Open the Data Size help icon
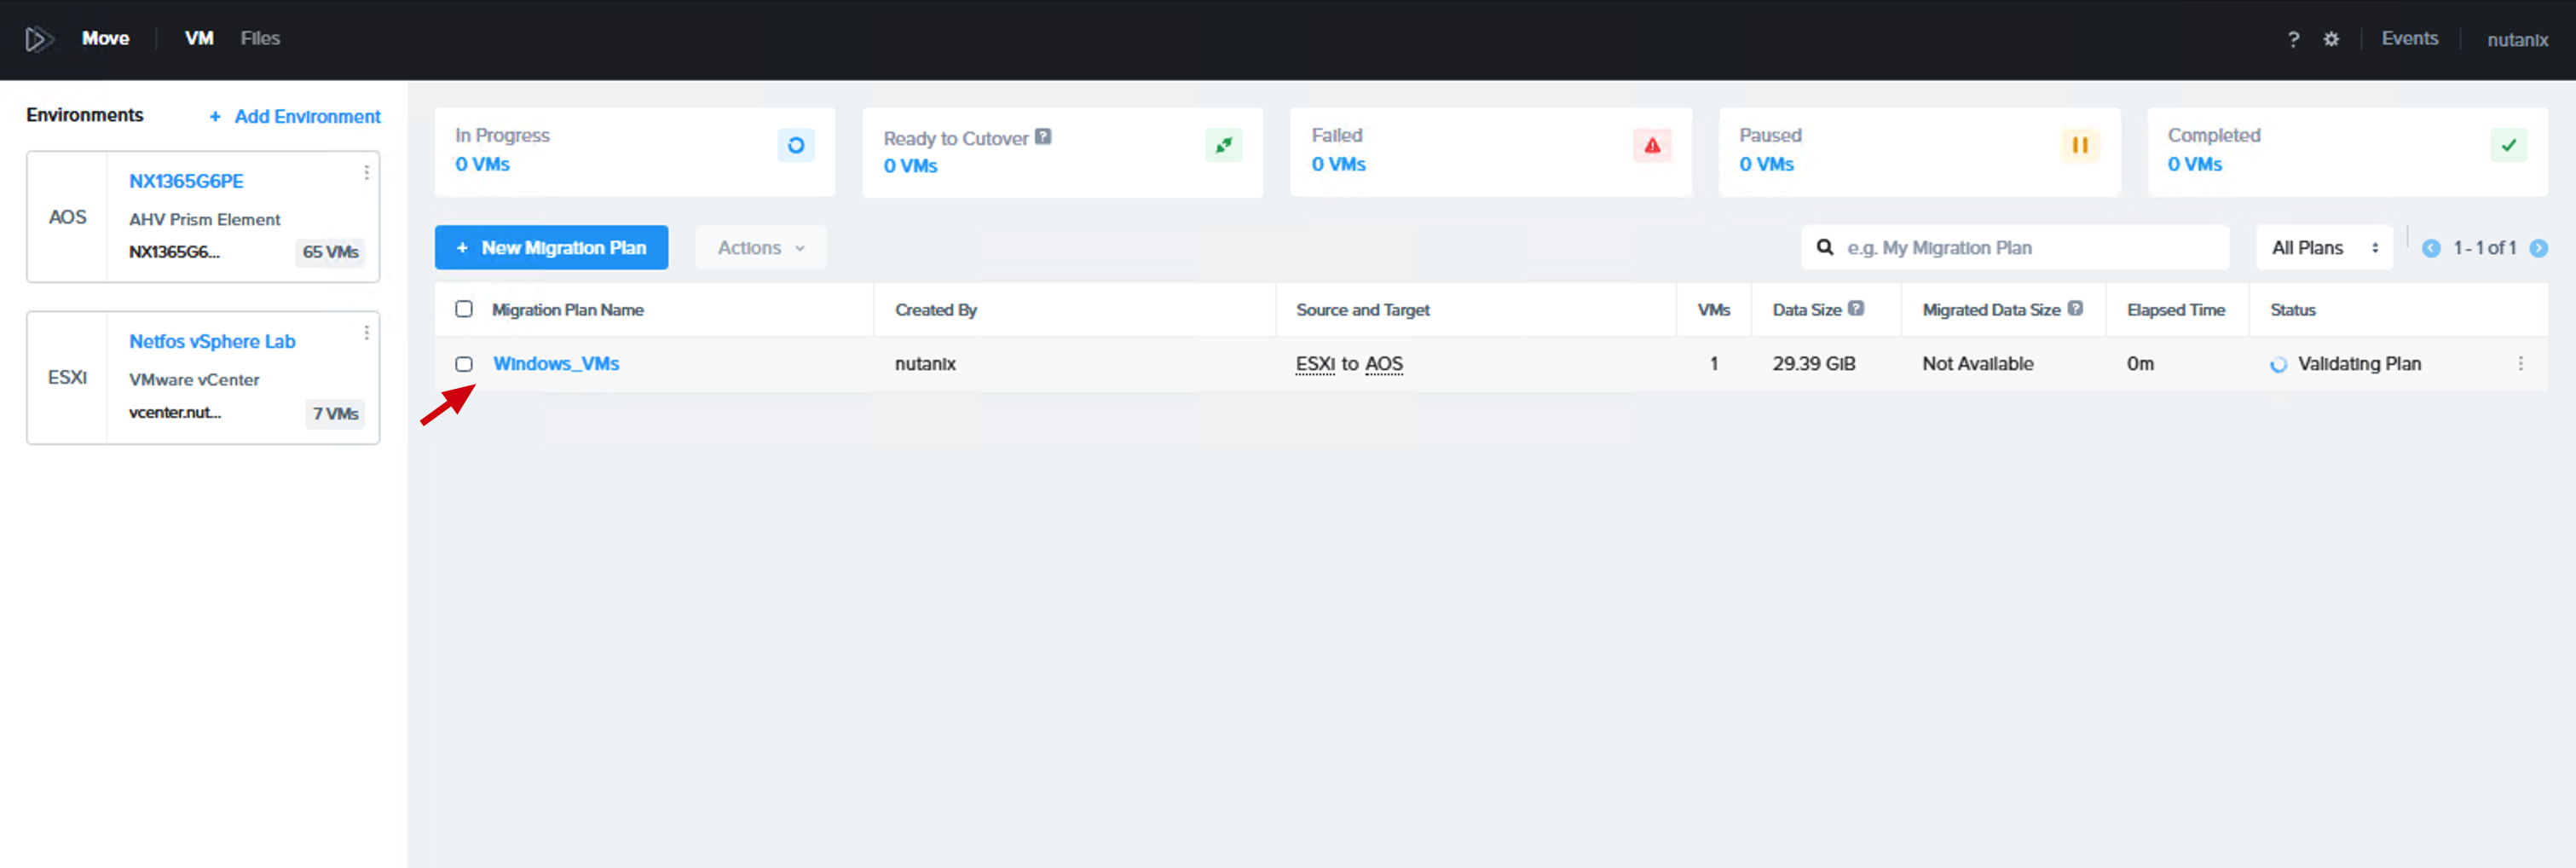2576x868 pixels. click(1856, 309)
